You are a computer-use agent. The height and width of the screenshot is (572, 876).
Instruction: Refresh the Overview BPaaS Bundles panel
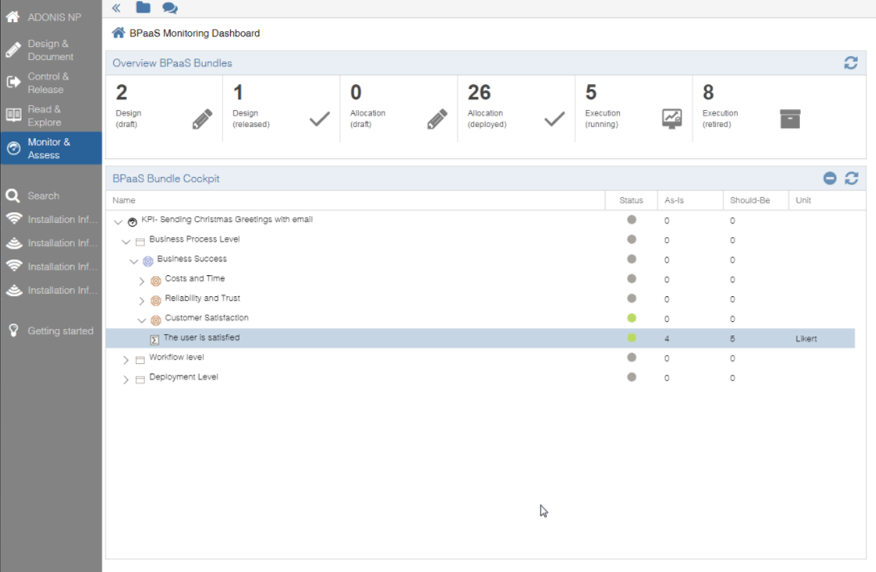point(850,63)
